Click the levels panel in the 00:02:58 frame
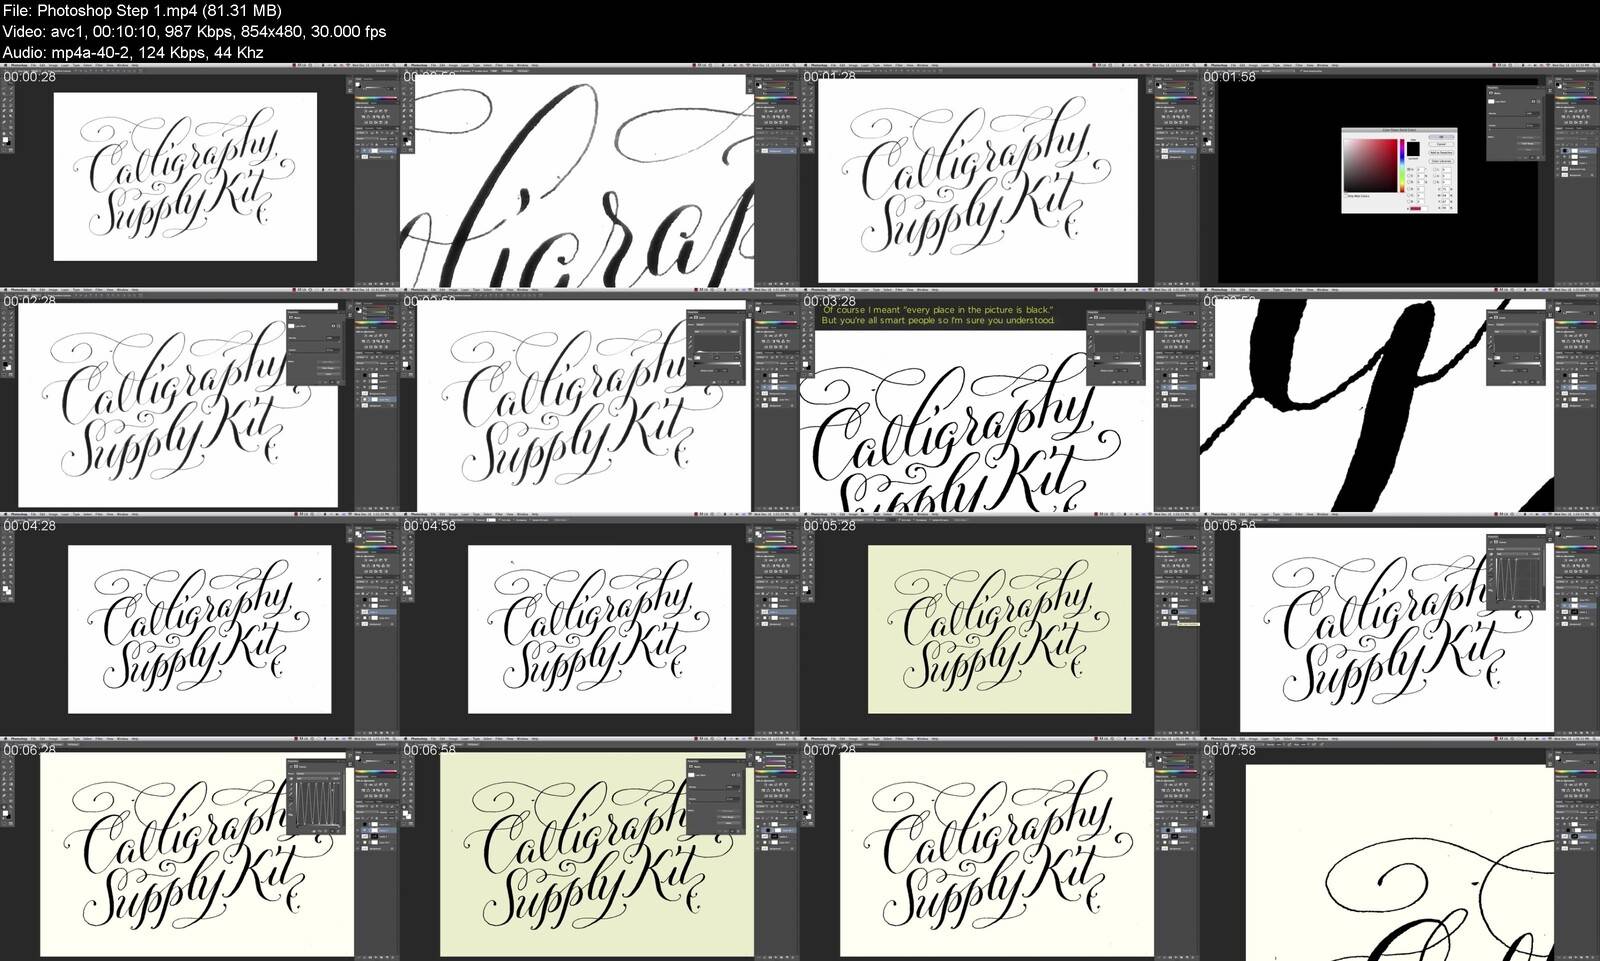1600x961 pixels. pos(716,347)
